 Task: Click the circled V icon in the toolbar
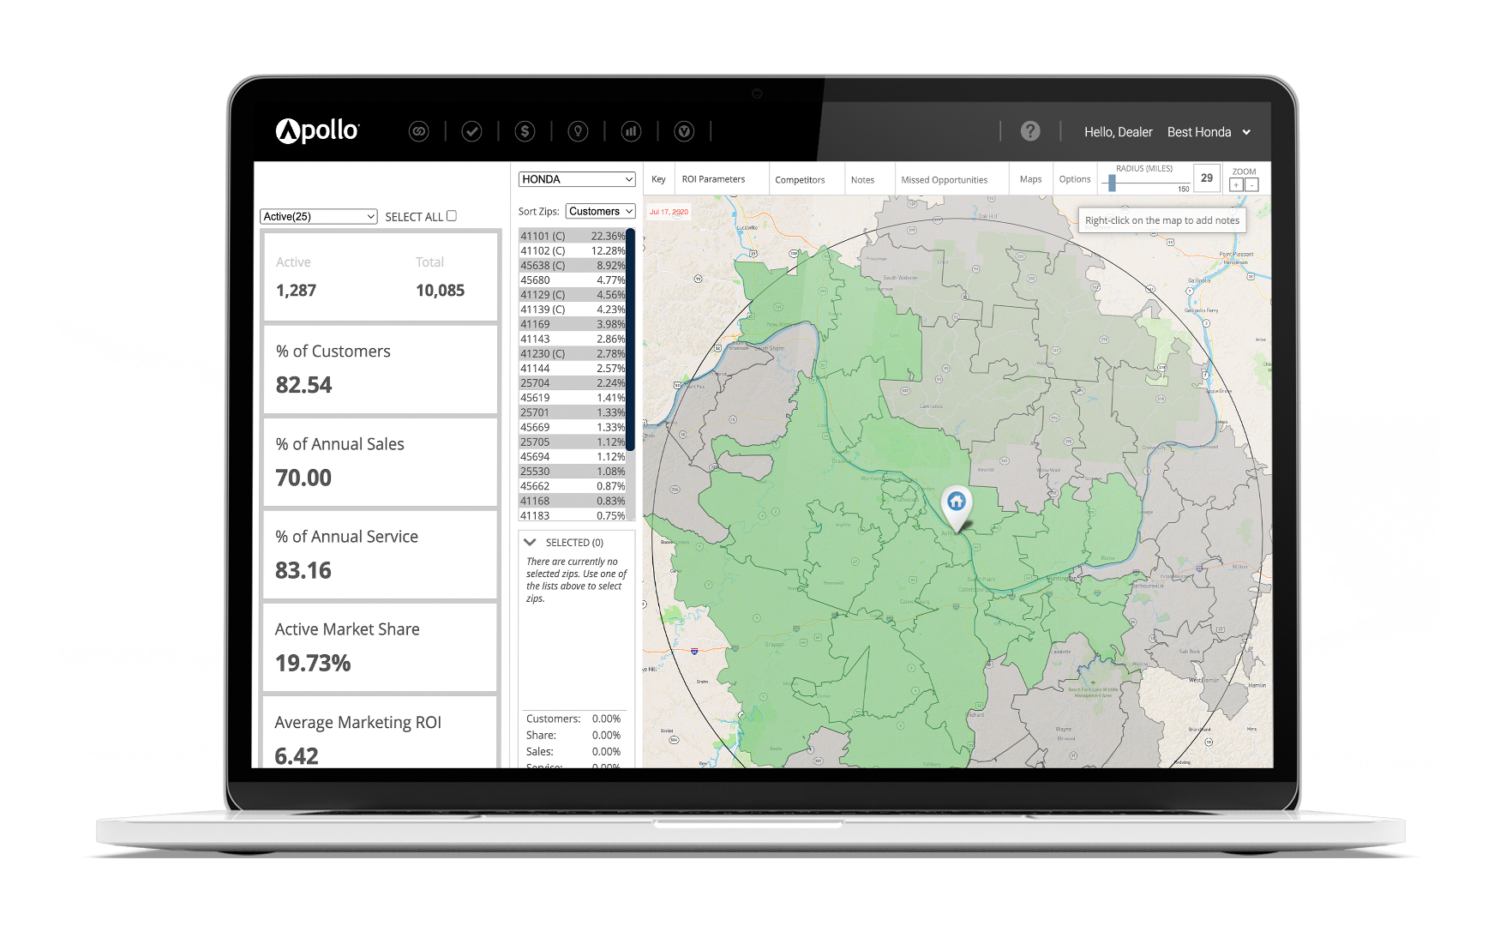(x=684, y=131)
